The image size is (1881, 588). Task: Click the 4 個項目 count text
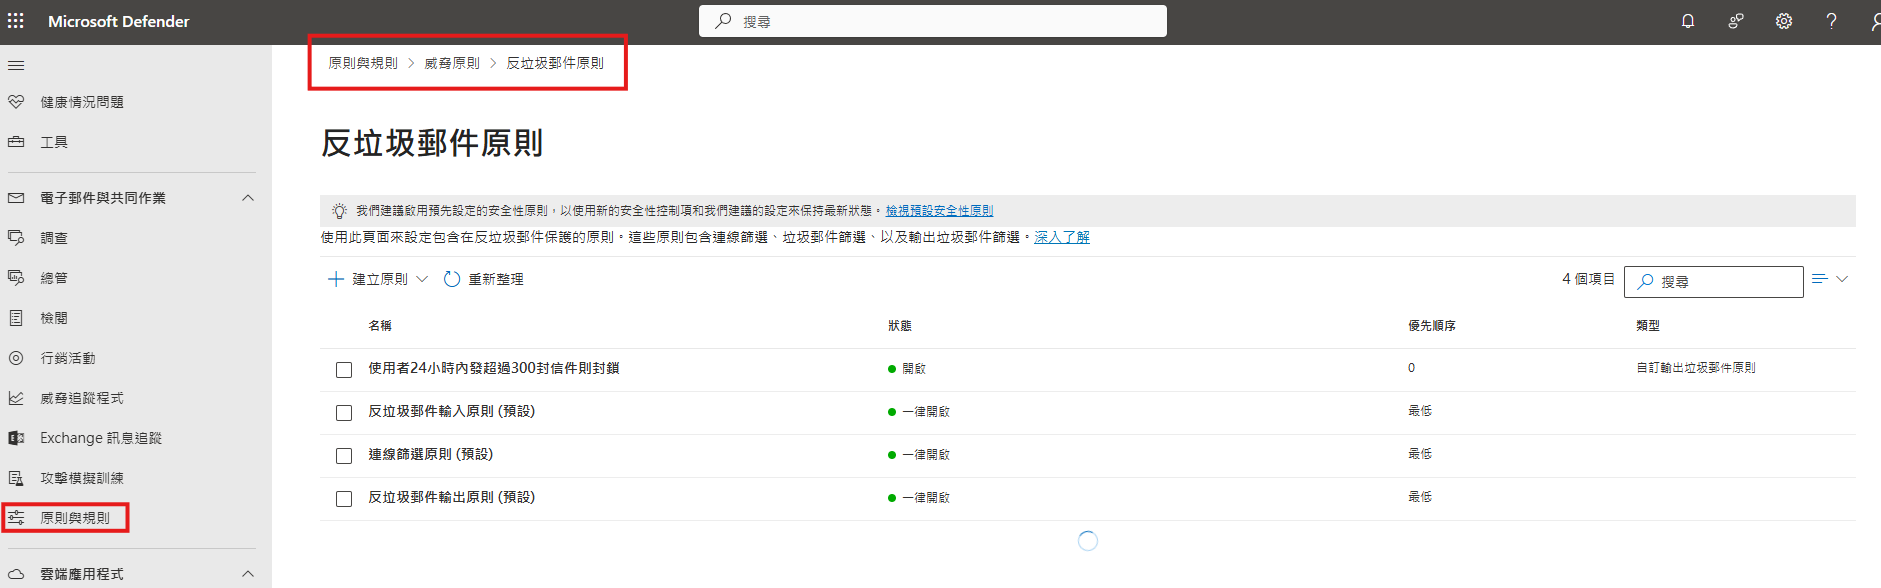pyautogui.click(x=1588, y=279)
